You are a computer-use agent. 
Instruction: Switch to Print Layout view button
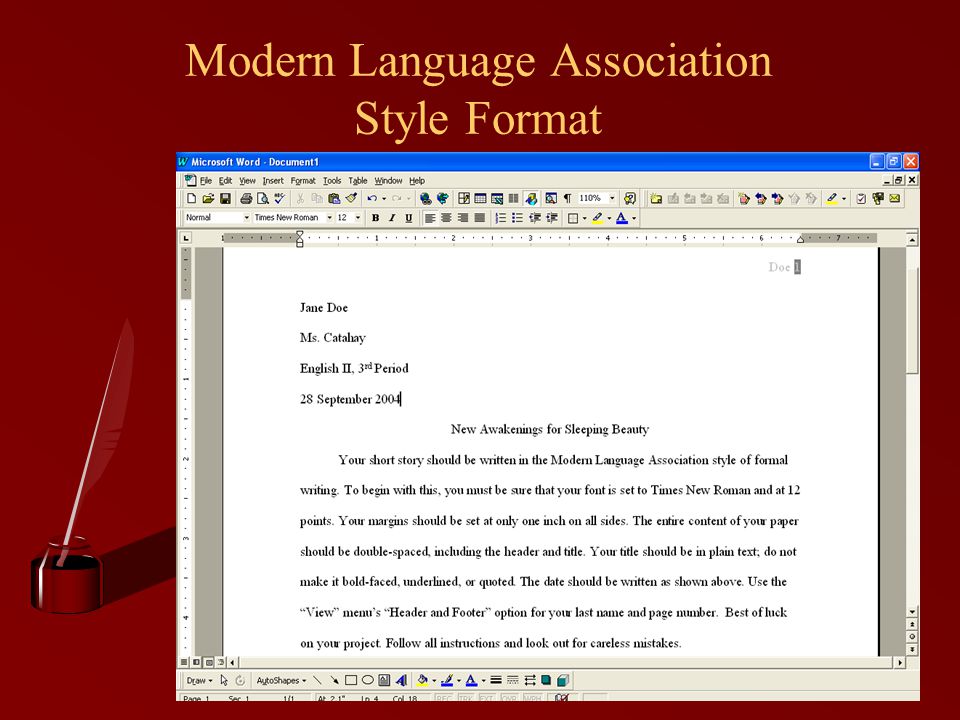pos(209,662)
